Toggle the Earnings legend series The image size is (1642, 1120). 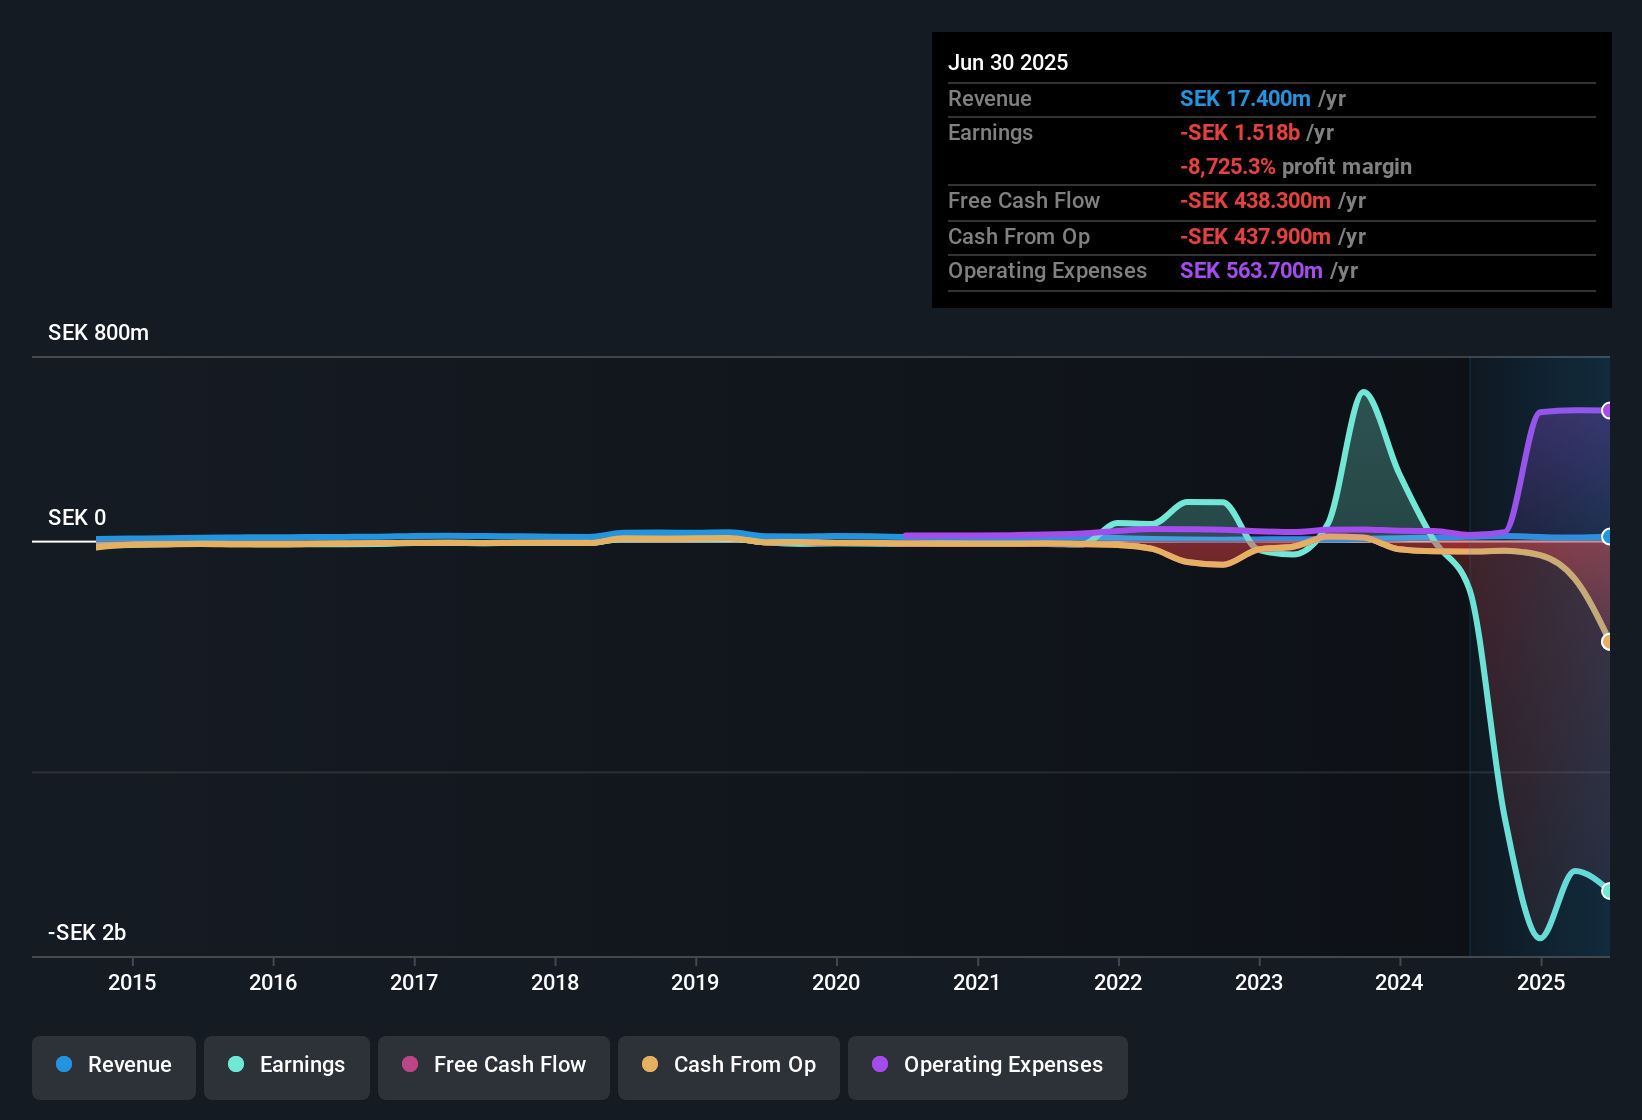[287, 1065]
